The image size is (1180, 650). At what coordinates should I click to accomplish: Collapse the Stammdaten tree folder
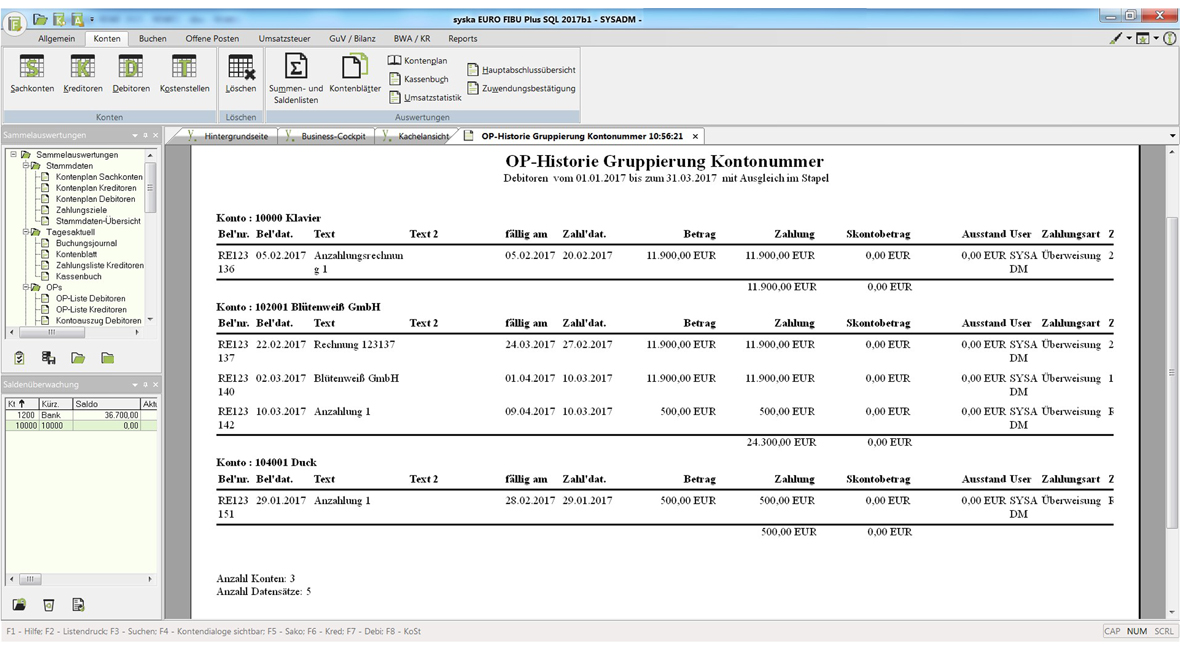(25, 166)
